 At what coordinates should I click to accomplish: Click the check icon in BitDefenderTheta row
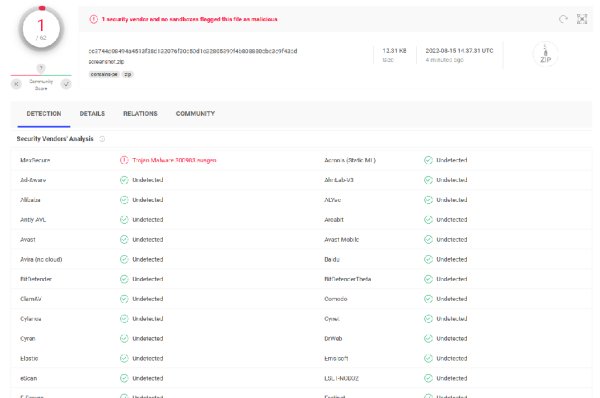(428, 279)
